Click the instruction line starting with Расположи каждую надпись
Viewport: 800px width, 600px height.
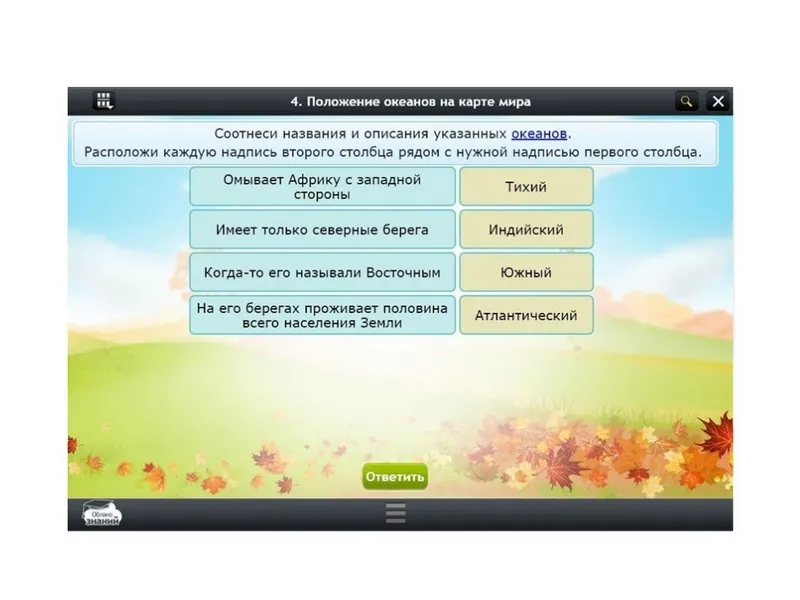(x=393, y=153)
